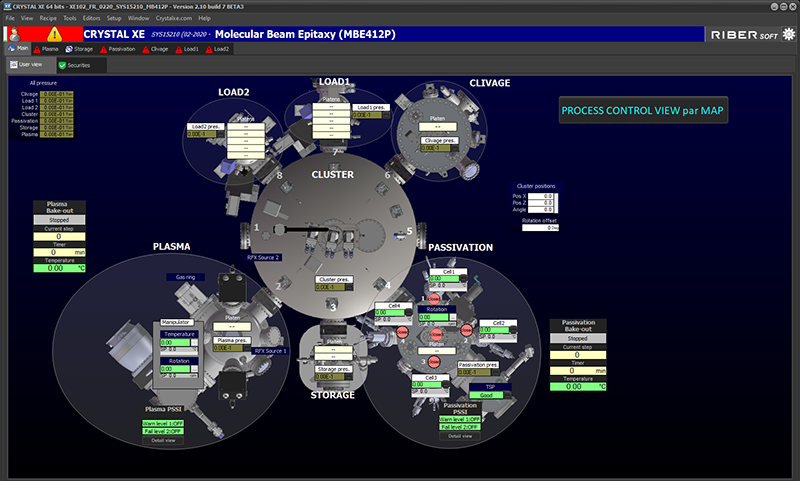The width and height of the screenshot is (800, 481).
Task: Click the RFX Source 1 label
Action: pos(270,351)
